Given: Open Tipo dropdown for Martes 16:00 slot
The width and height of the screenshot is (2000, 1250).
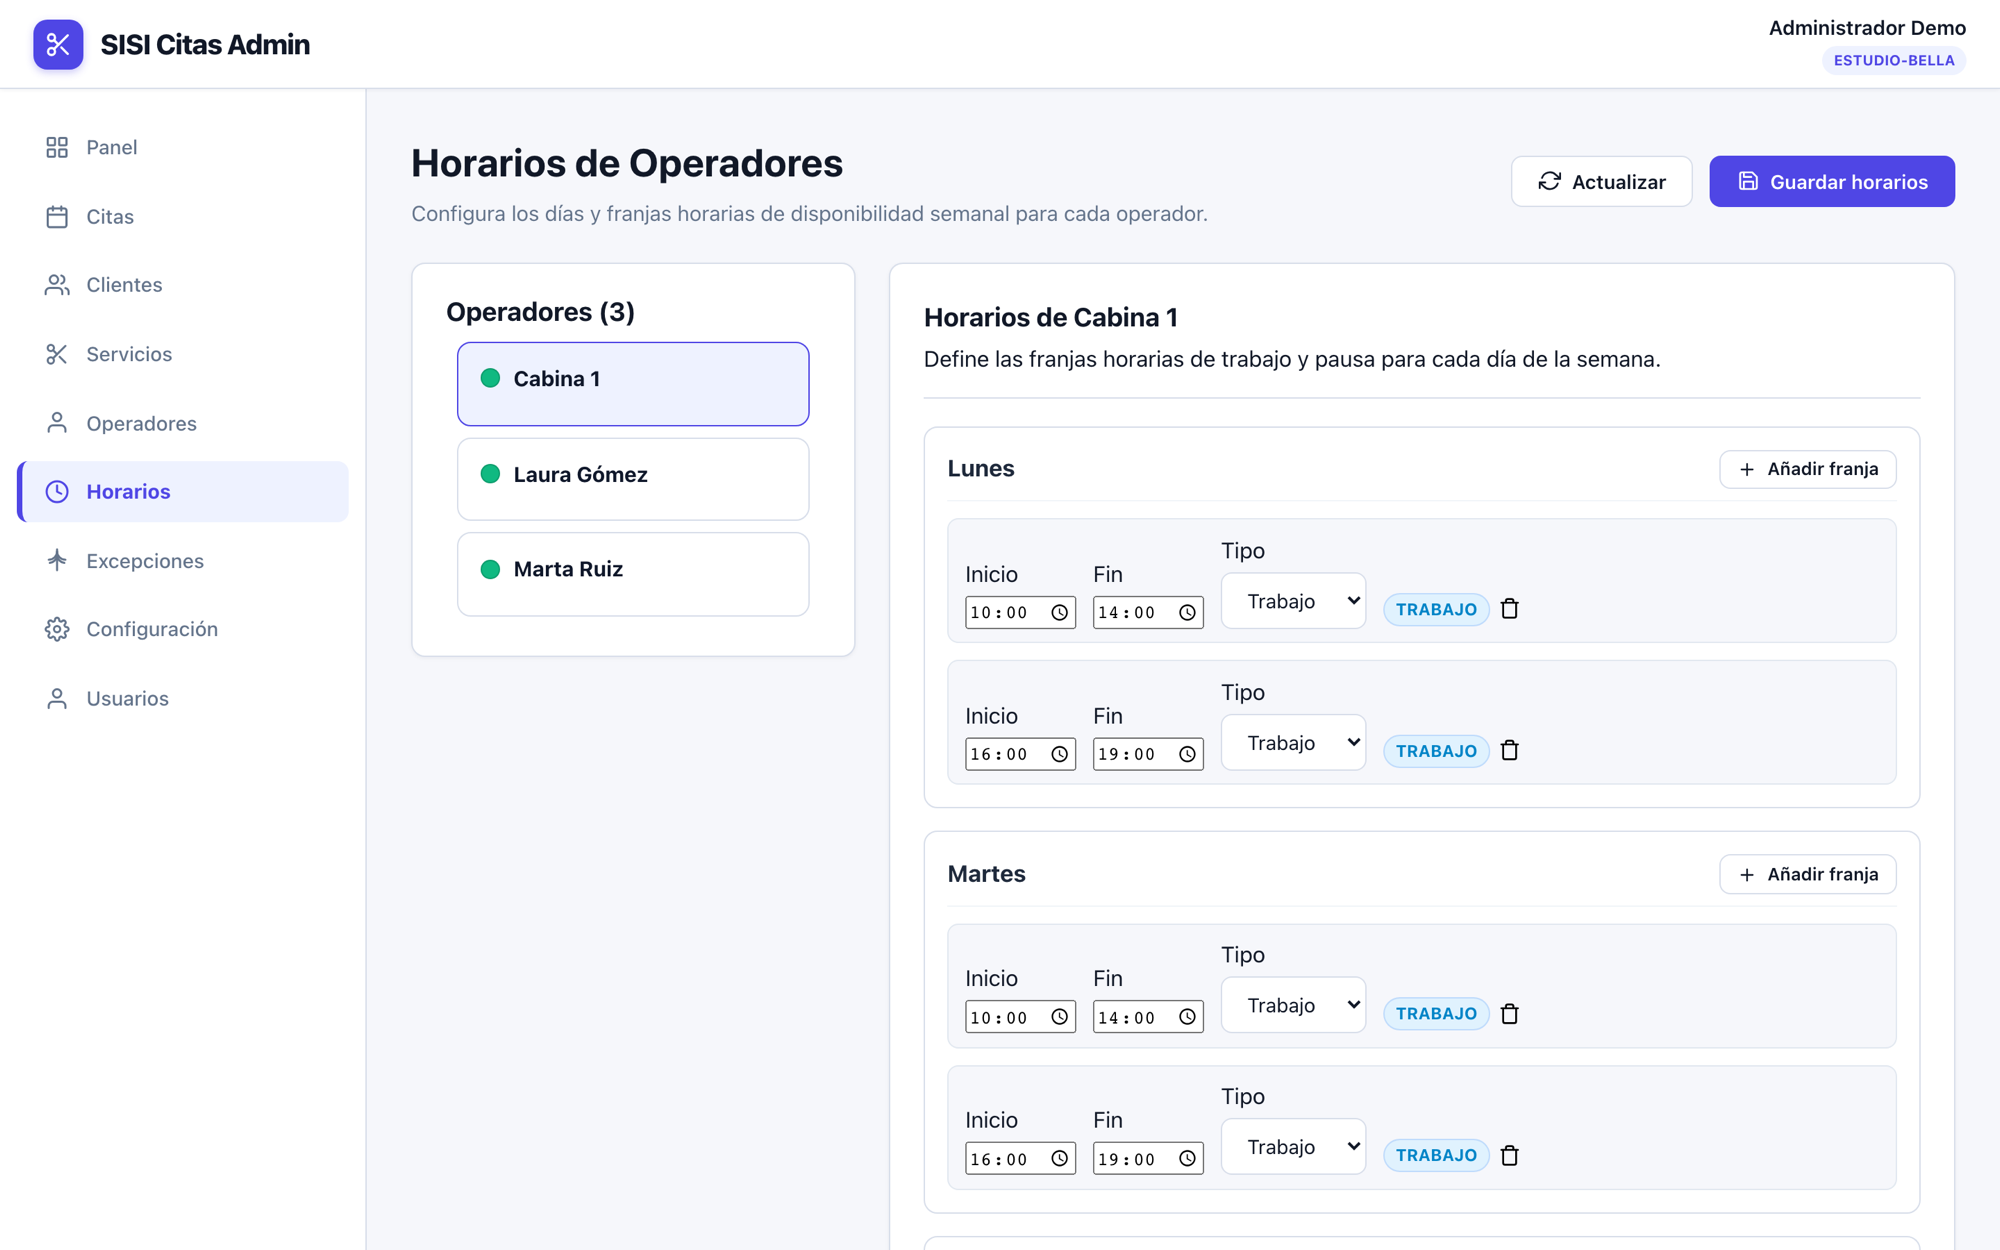Looking at the screenshot, I should pyautogui.click(x=1293, y=1147).
